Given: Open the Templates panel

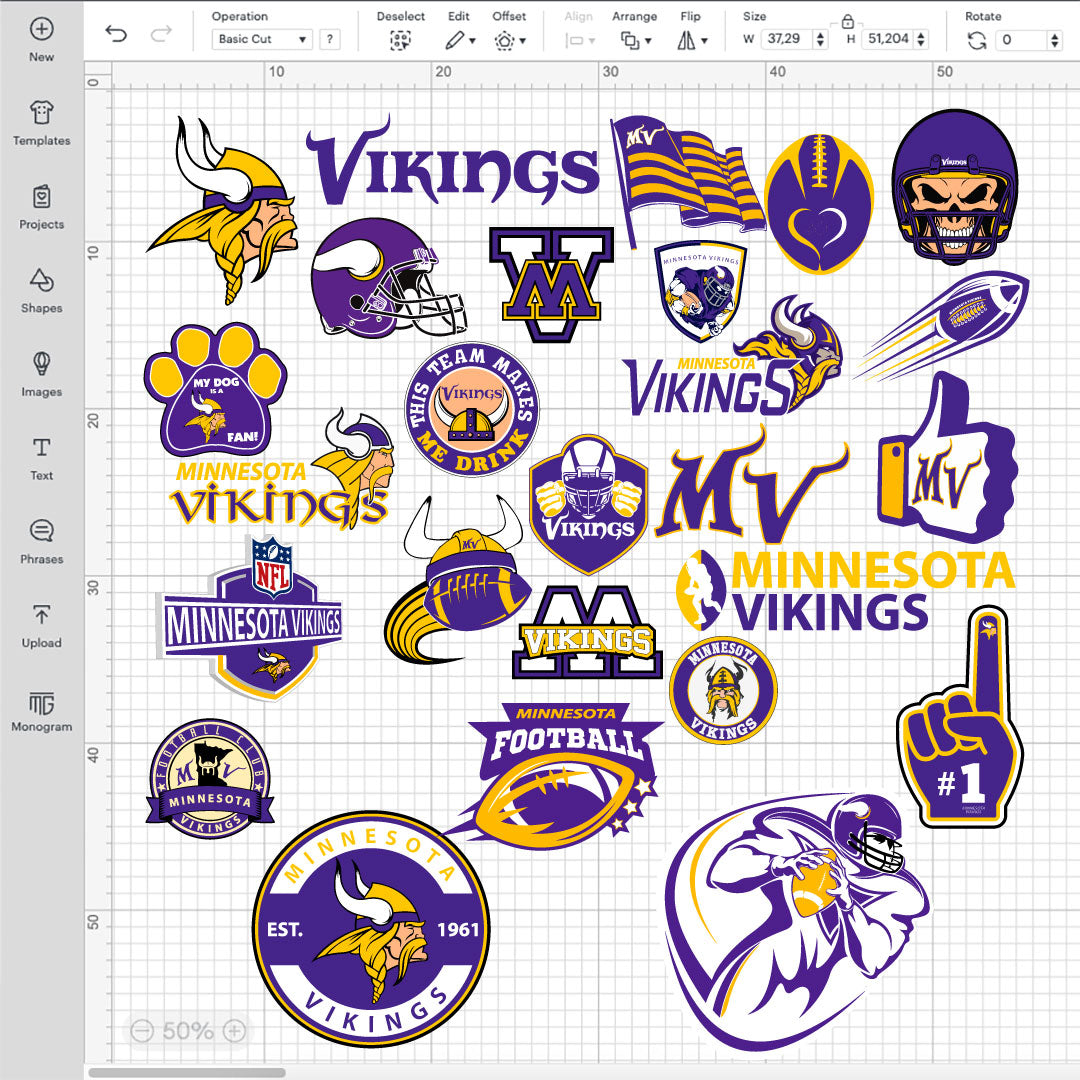Looking at the screenshot, I should pyautogui.click(x=41, y=123).
